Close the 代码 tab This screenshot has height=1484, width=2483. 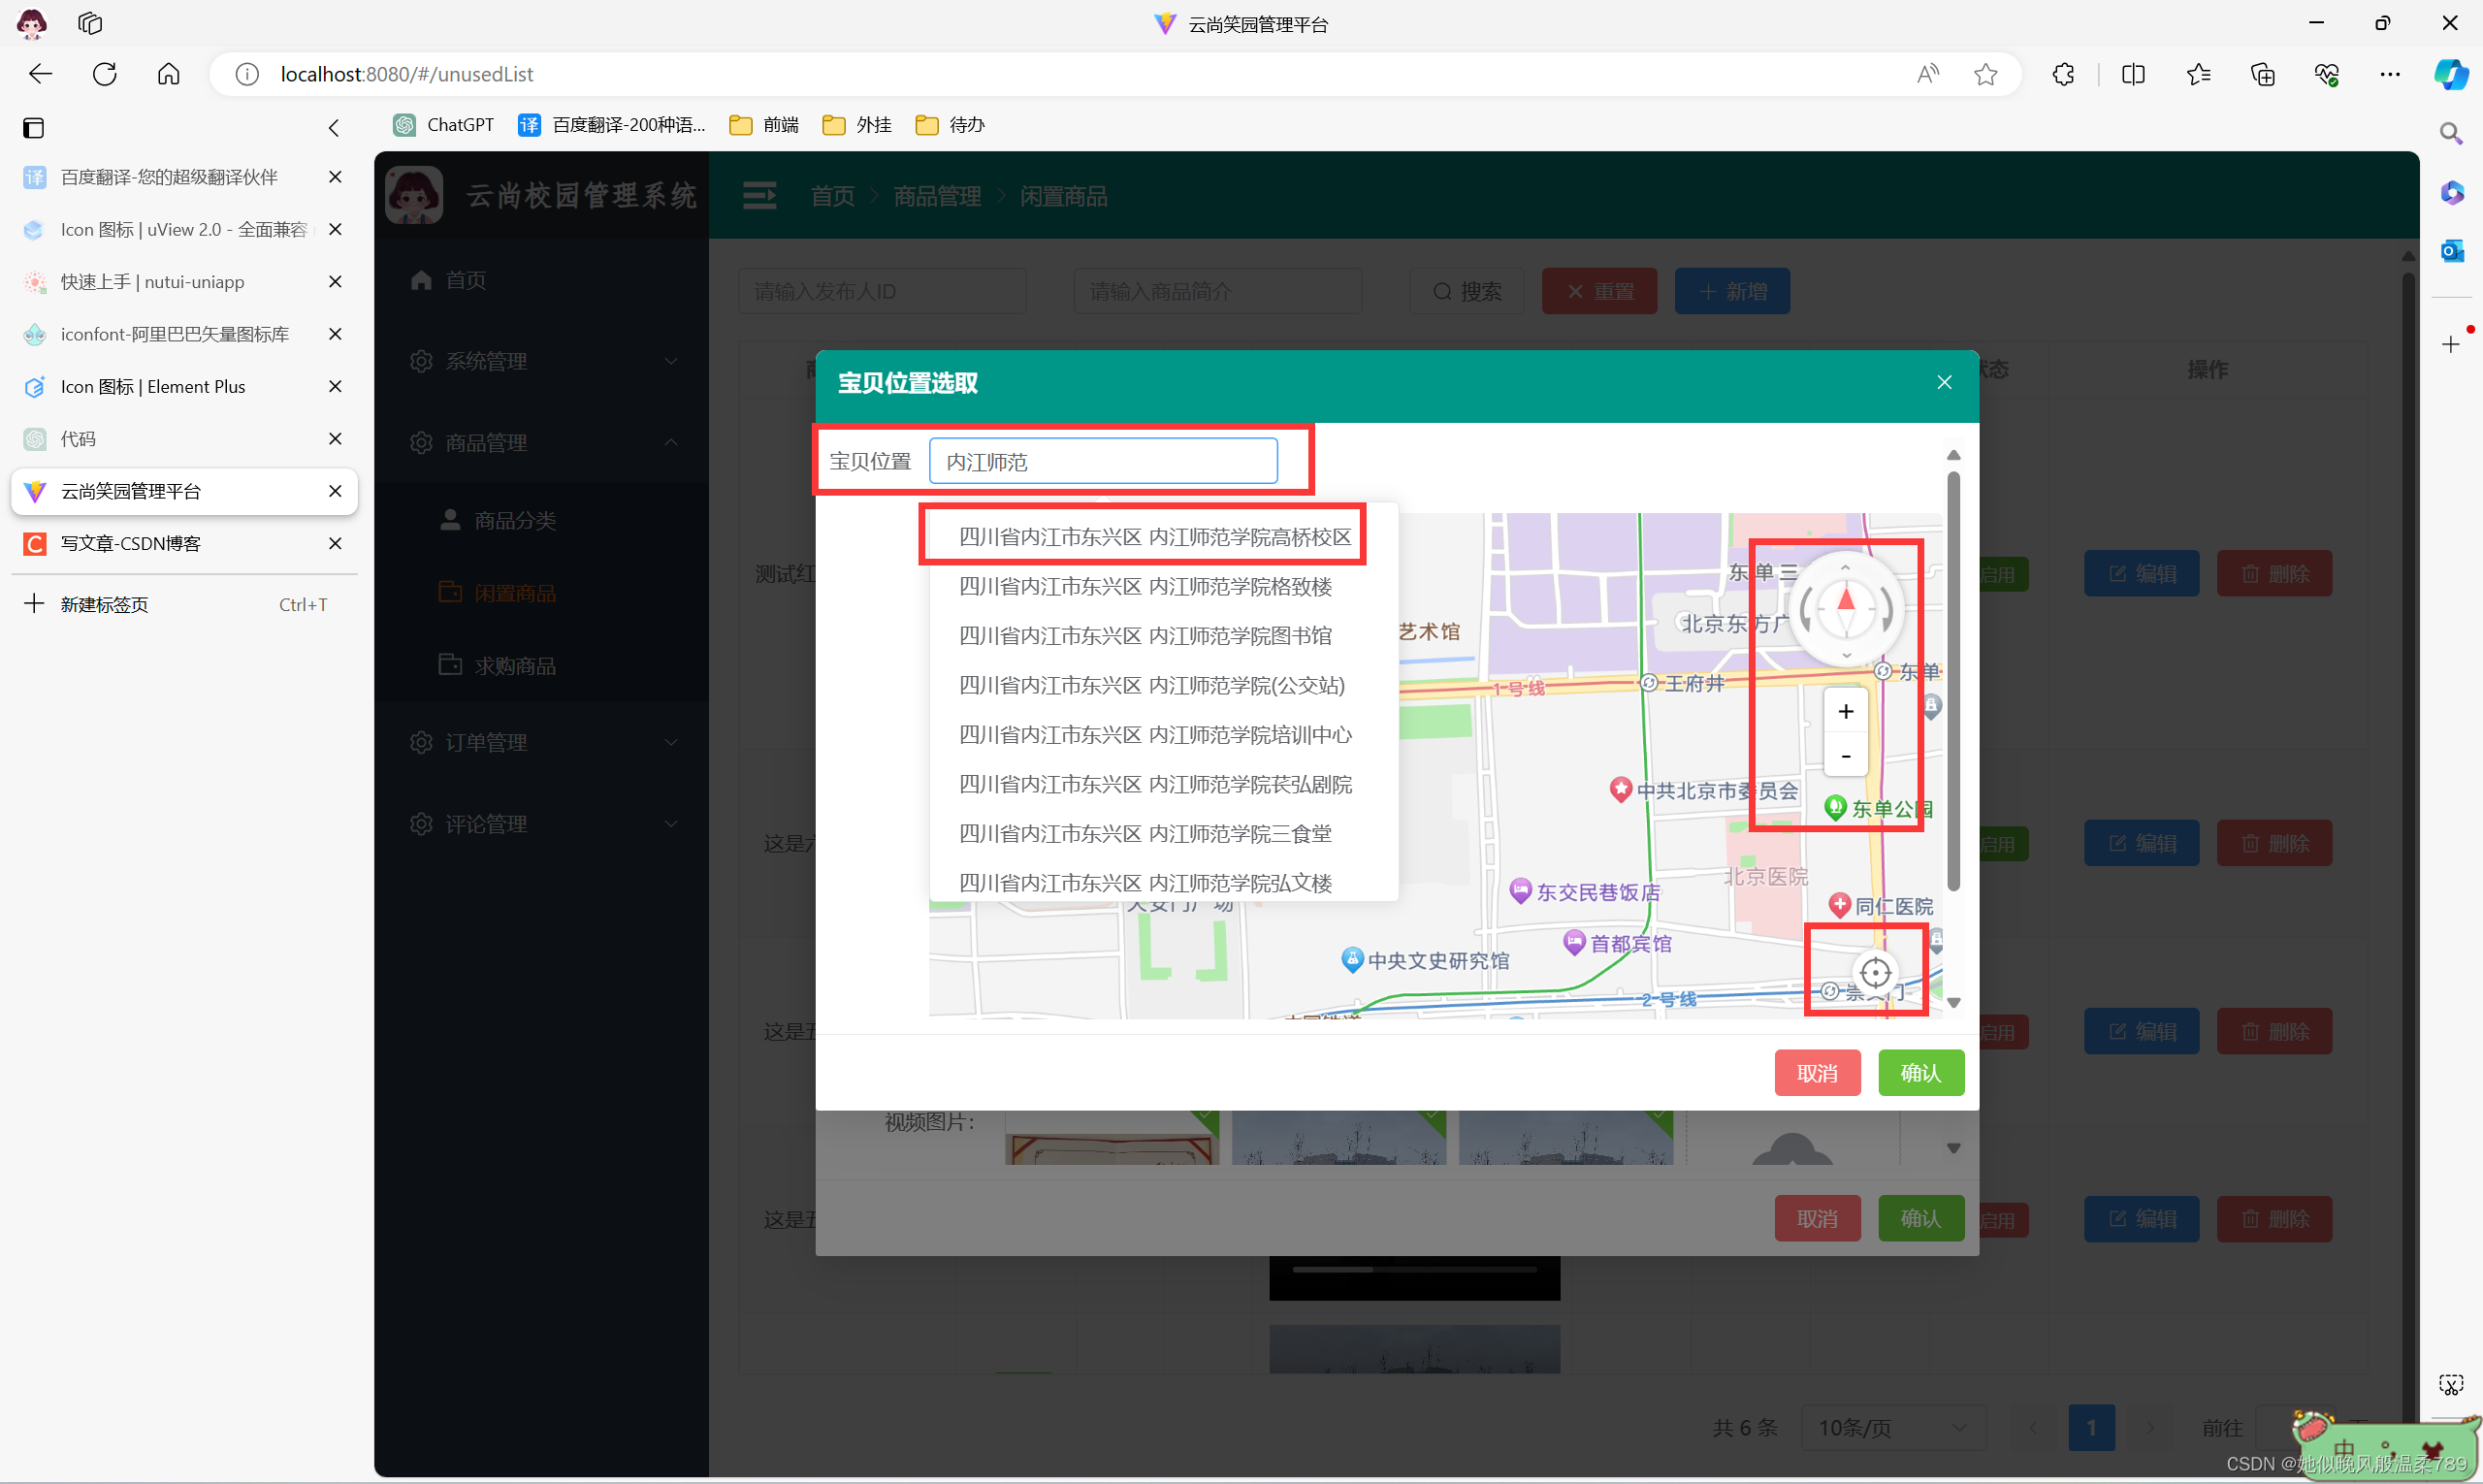(335, 439)
